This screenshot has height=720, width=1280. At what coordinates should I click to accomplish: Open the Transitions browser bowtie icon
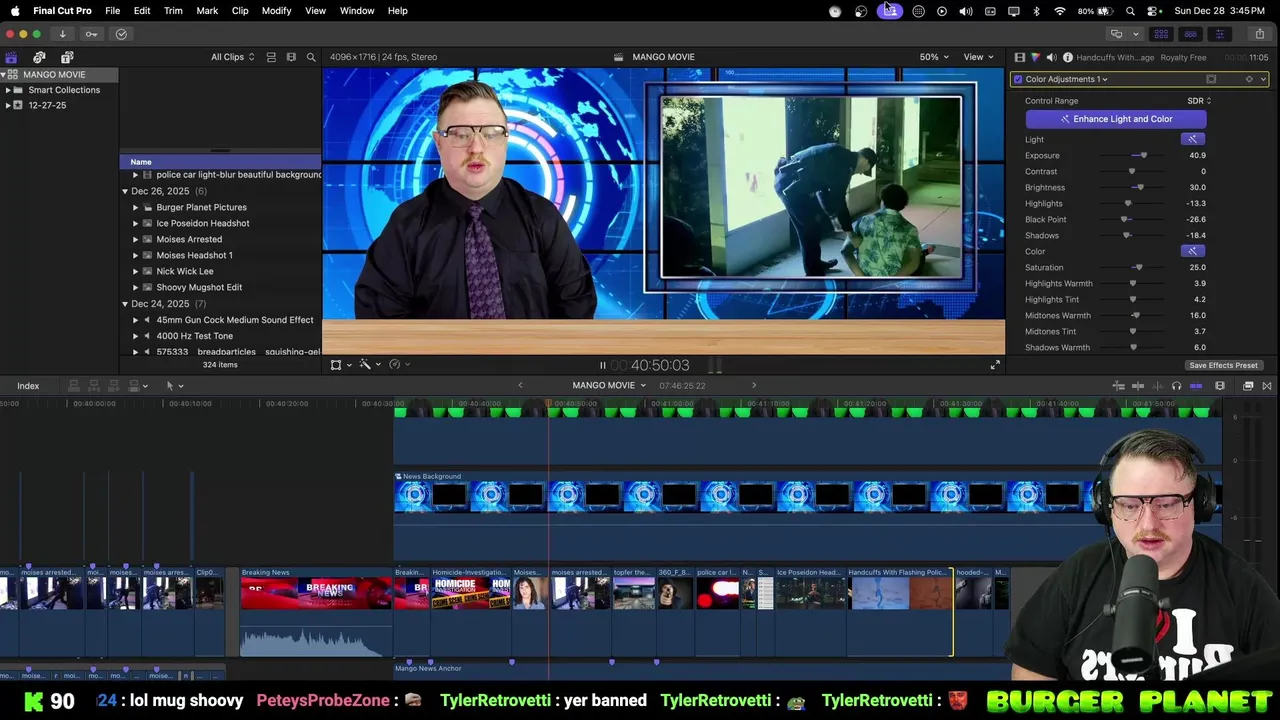pos(1267,385)
